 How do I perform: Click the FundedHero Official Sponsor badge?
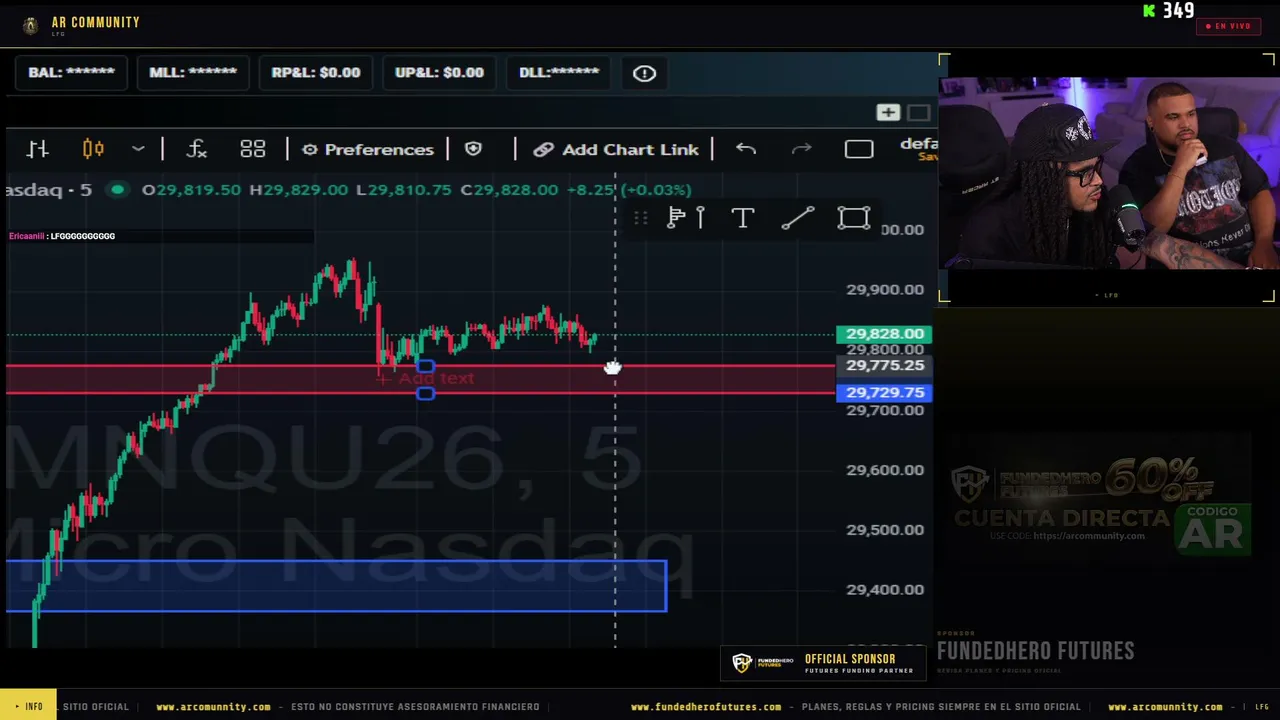point(823,663)
